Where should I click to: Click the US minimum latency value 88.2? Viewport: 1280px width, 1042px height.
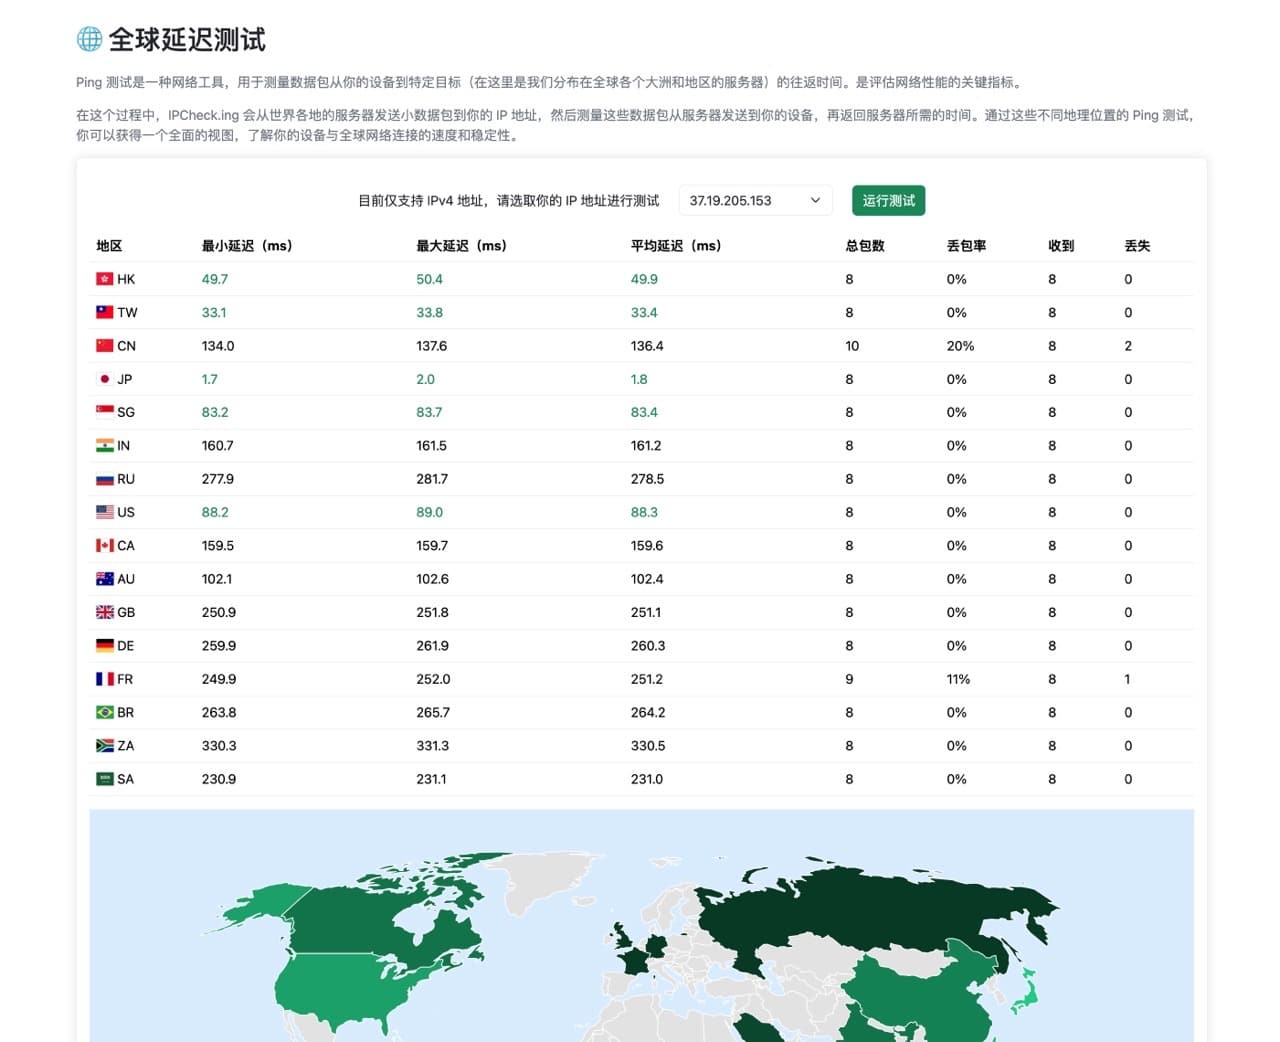click(215, 512)
